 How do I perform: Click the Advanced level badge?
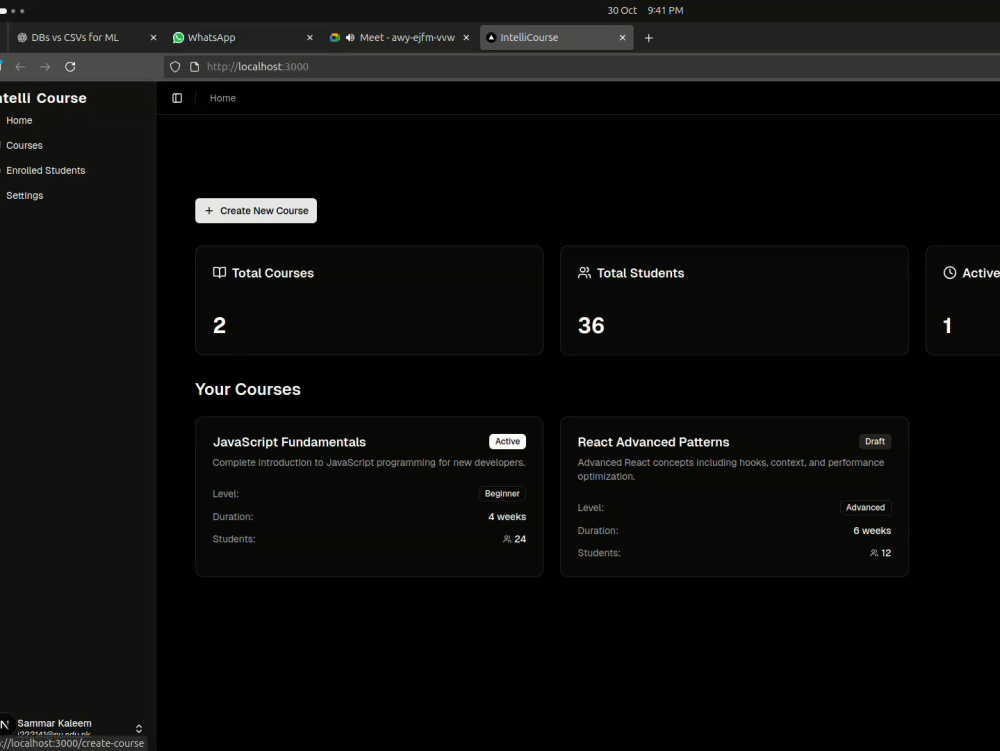[865, 507]
